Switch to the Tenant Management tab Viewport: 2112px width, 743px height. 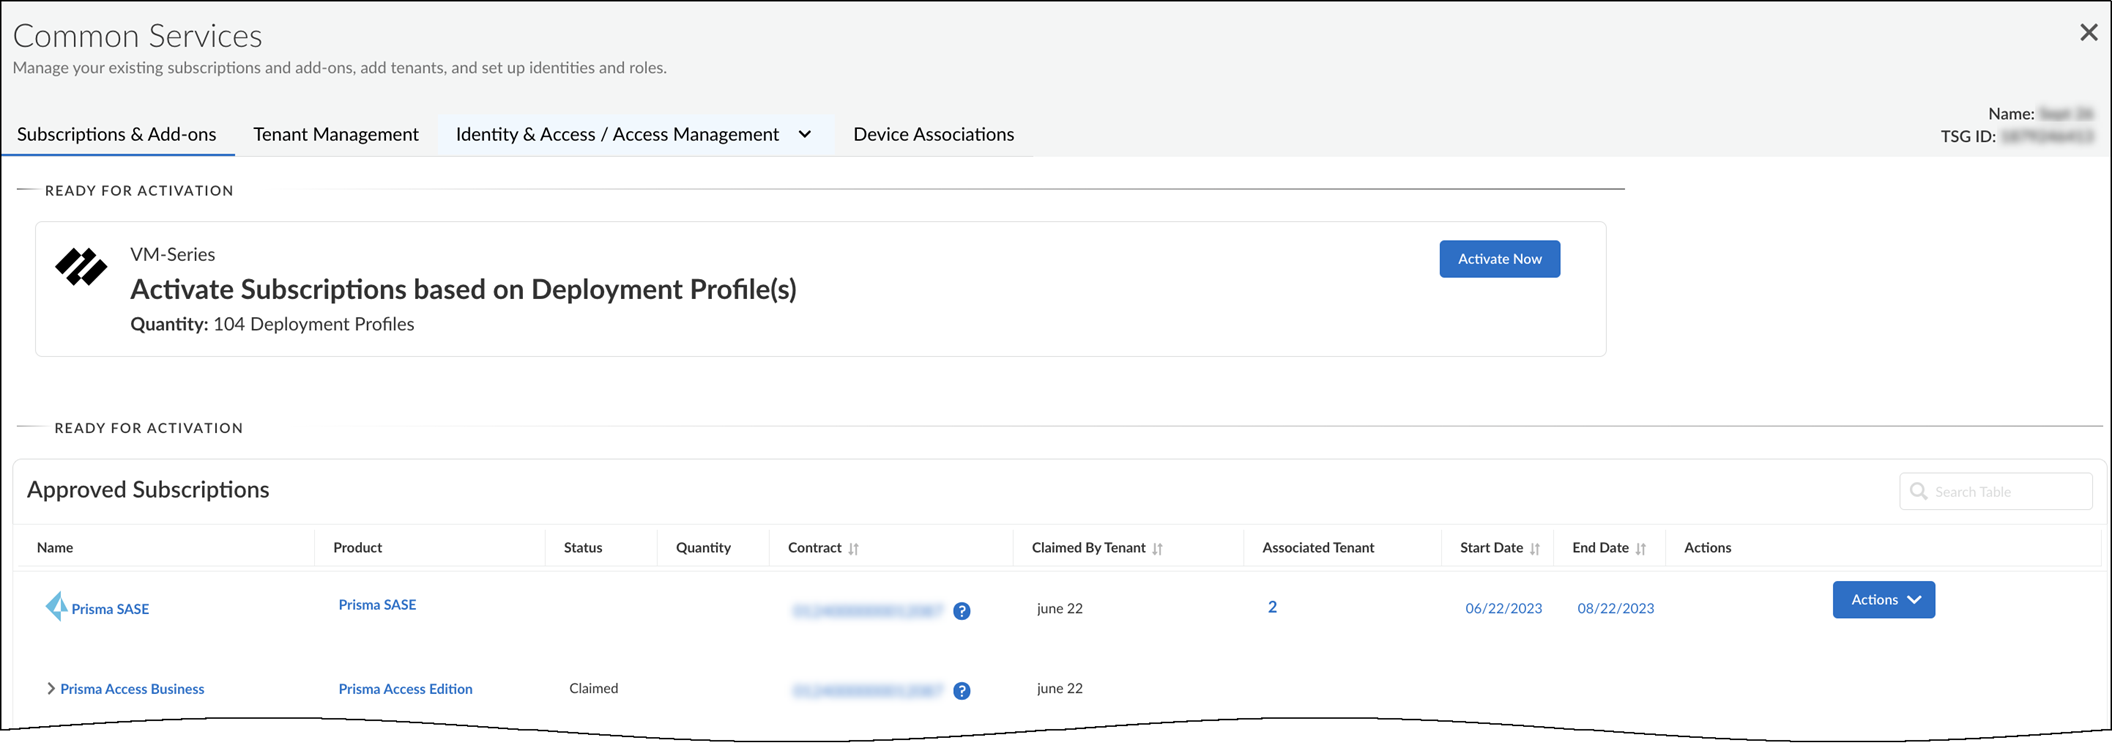click(336, 134)
